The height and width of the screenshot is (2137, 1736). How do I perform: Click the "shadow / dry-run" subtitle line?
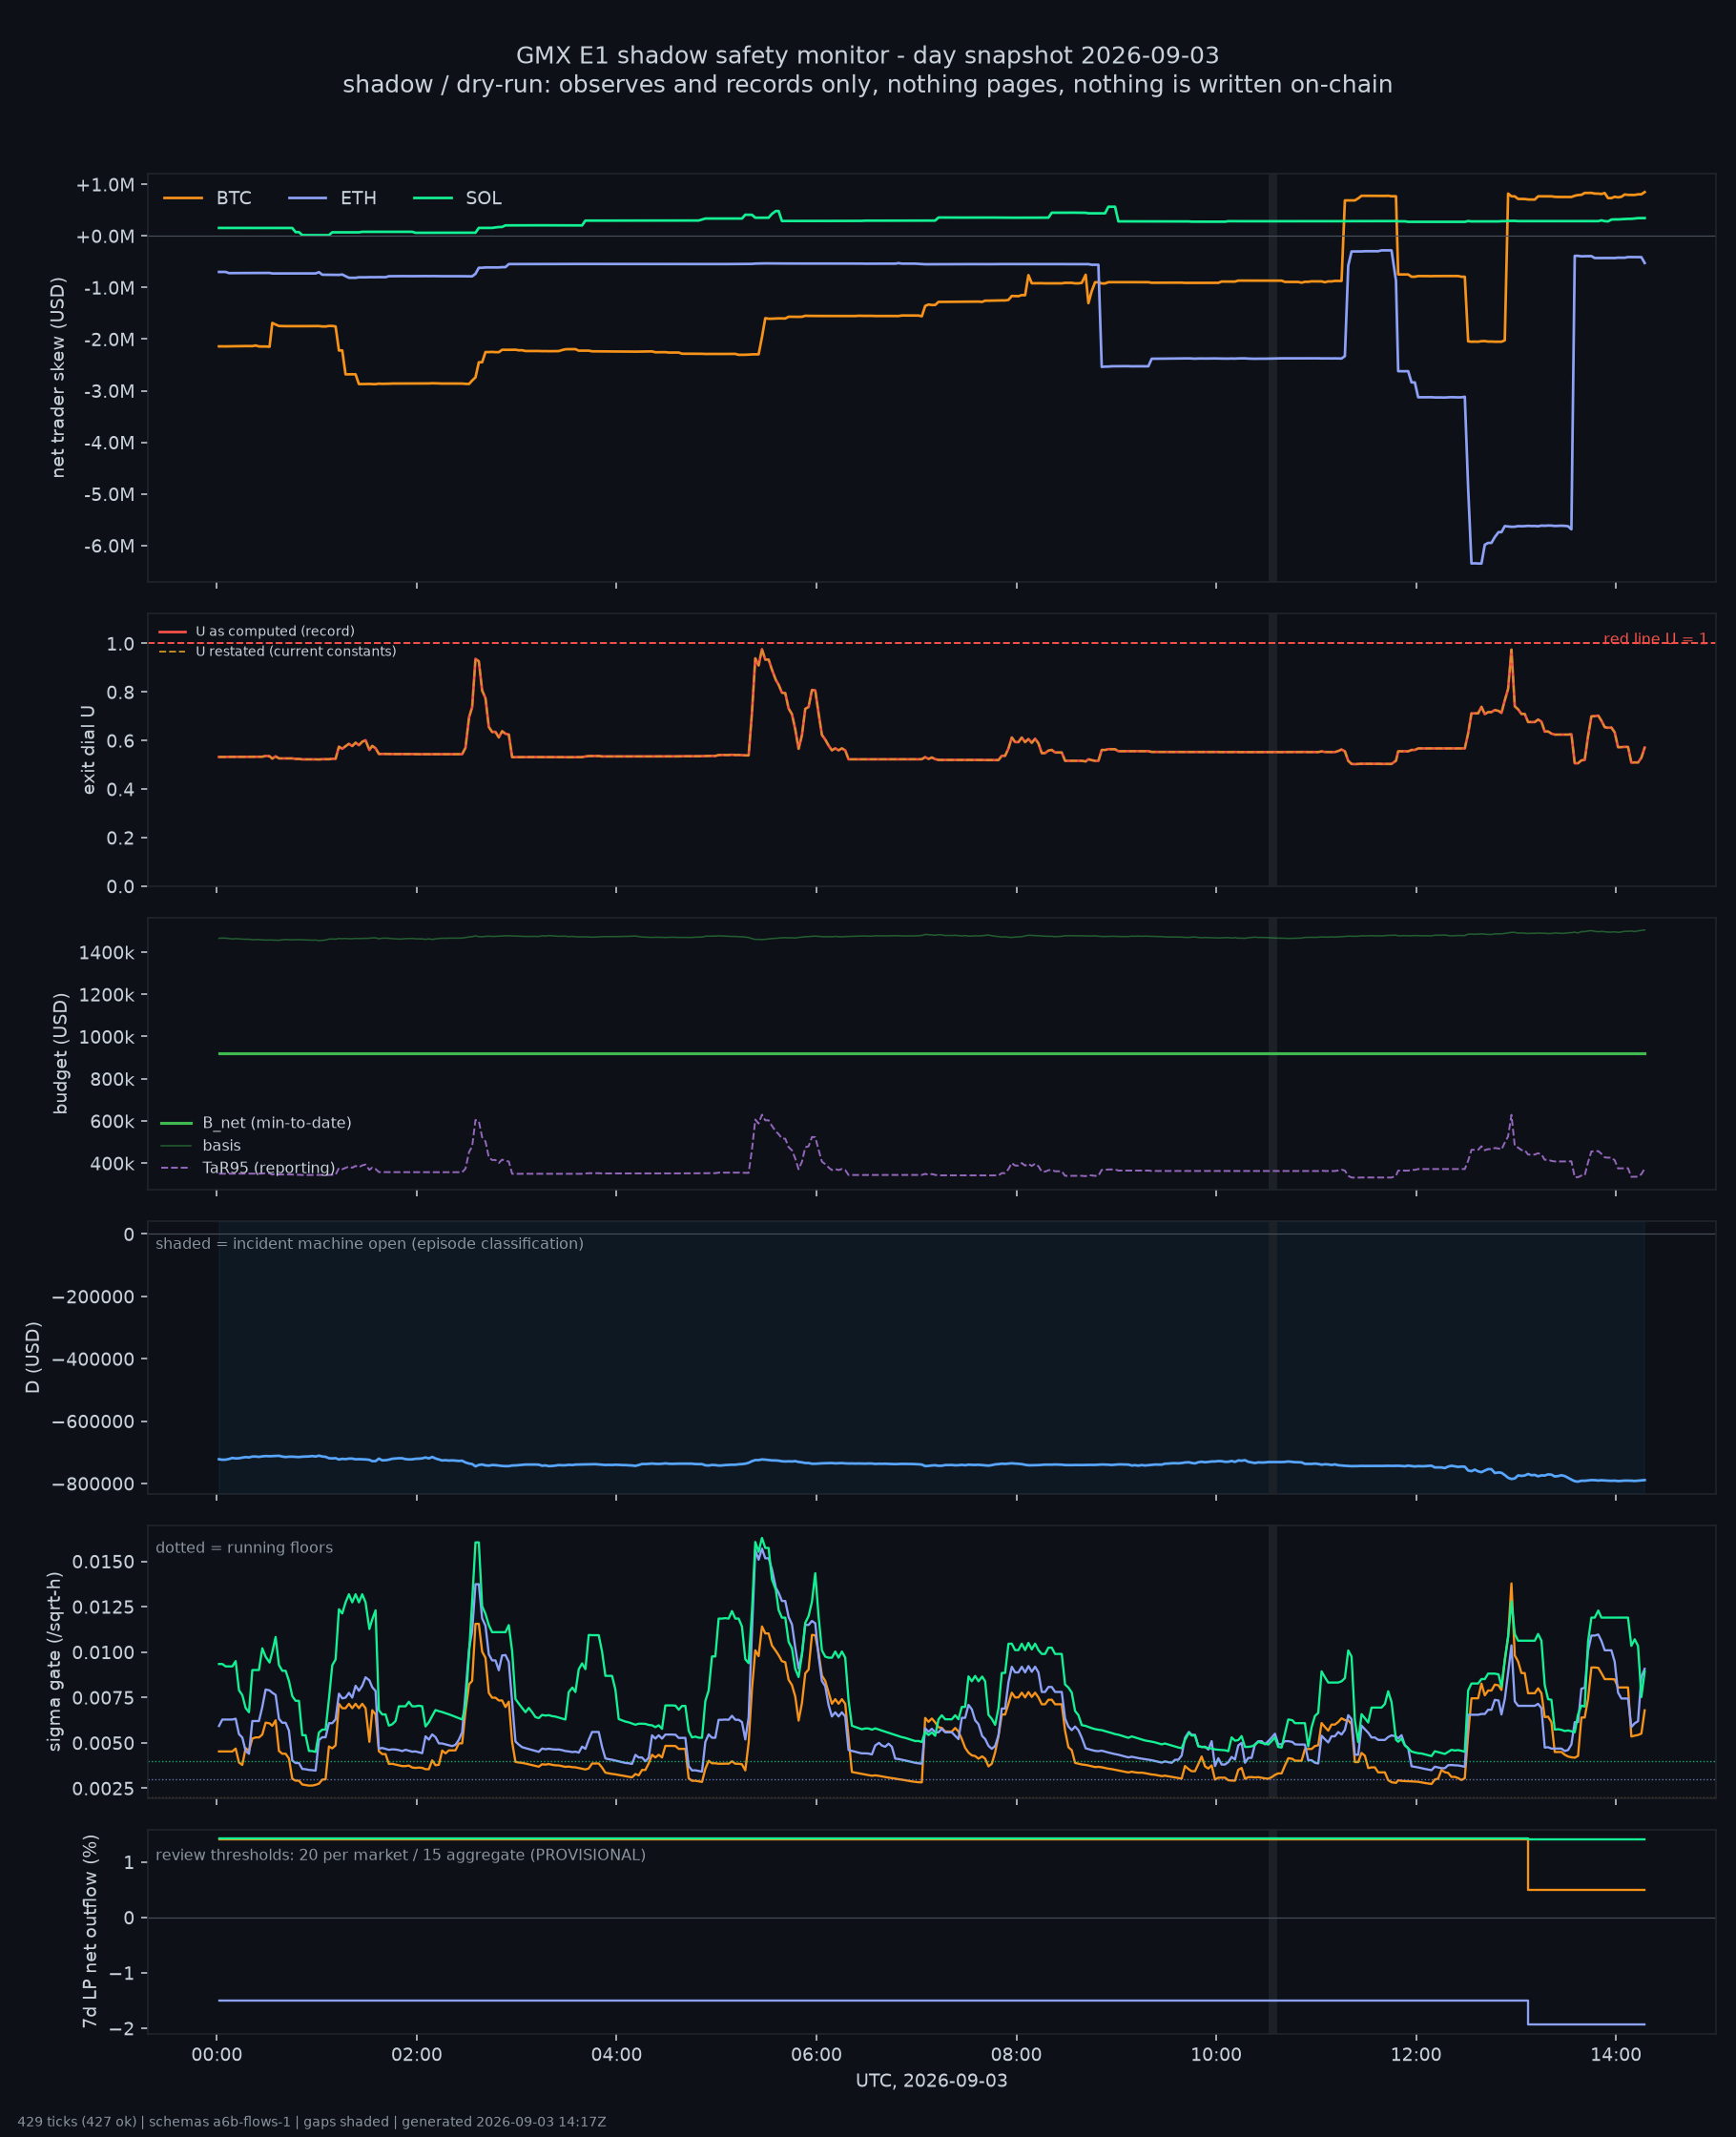tap(868, 84)
